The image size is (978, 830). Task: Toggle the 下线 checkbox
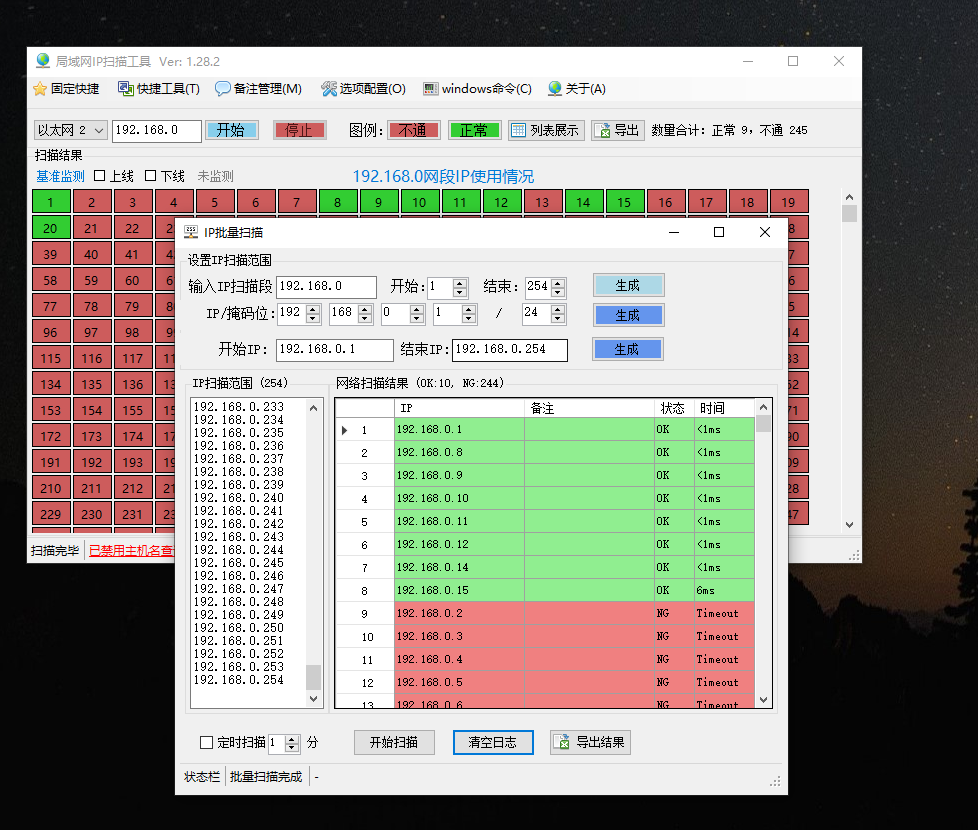tap(151, 176)
